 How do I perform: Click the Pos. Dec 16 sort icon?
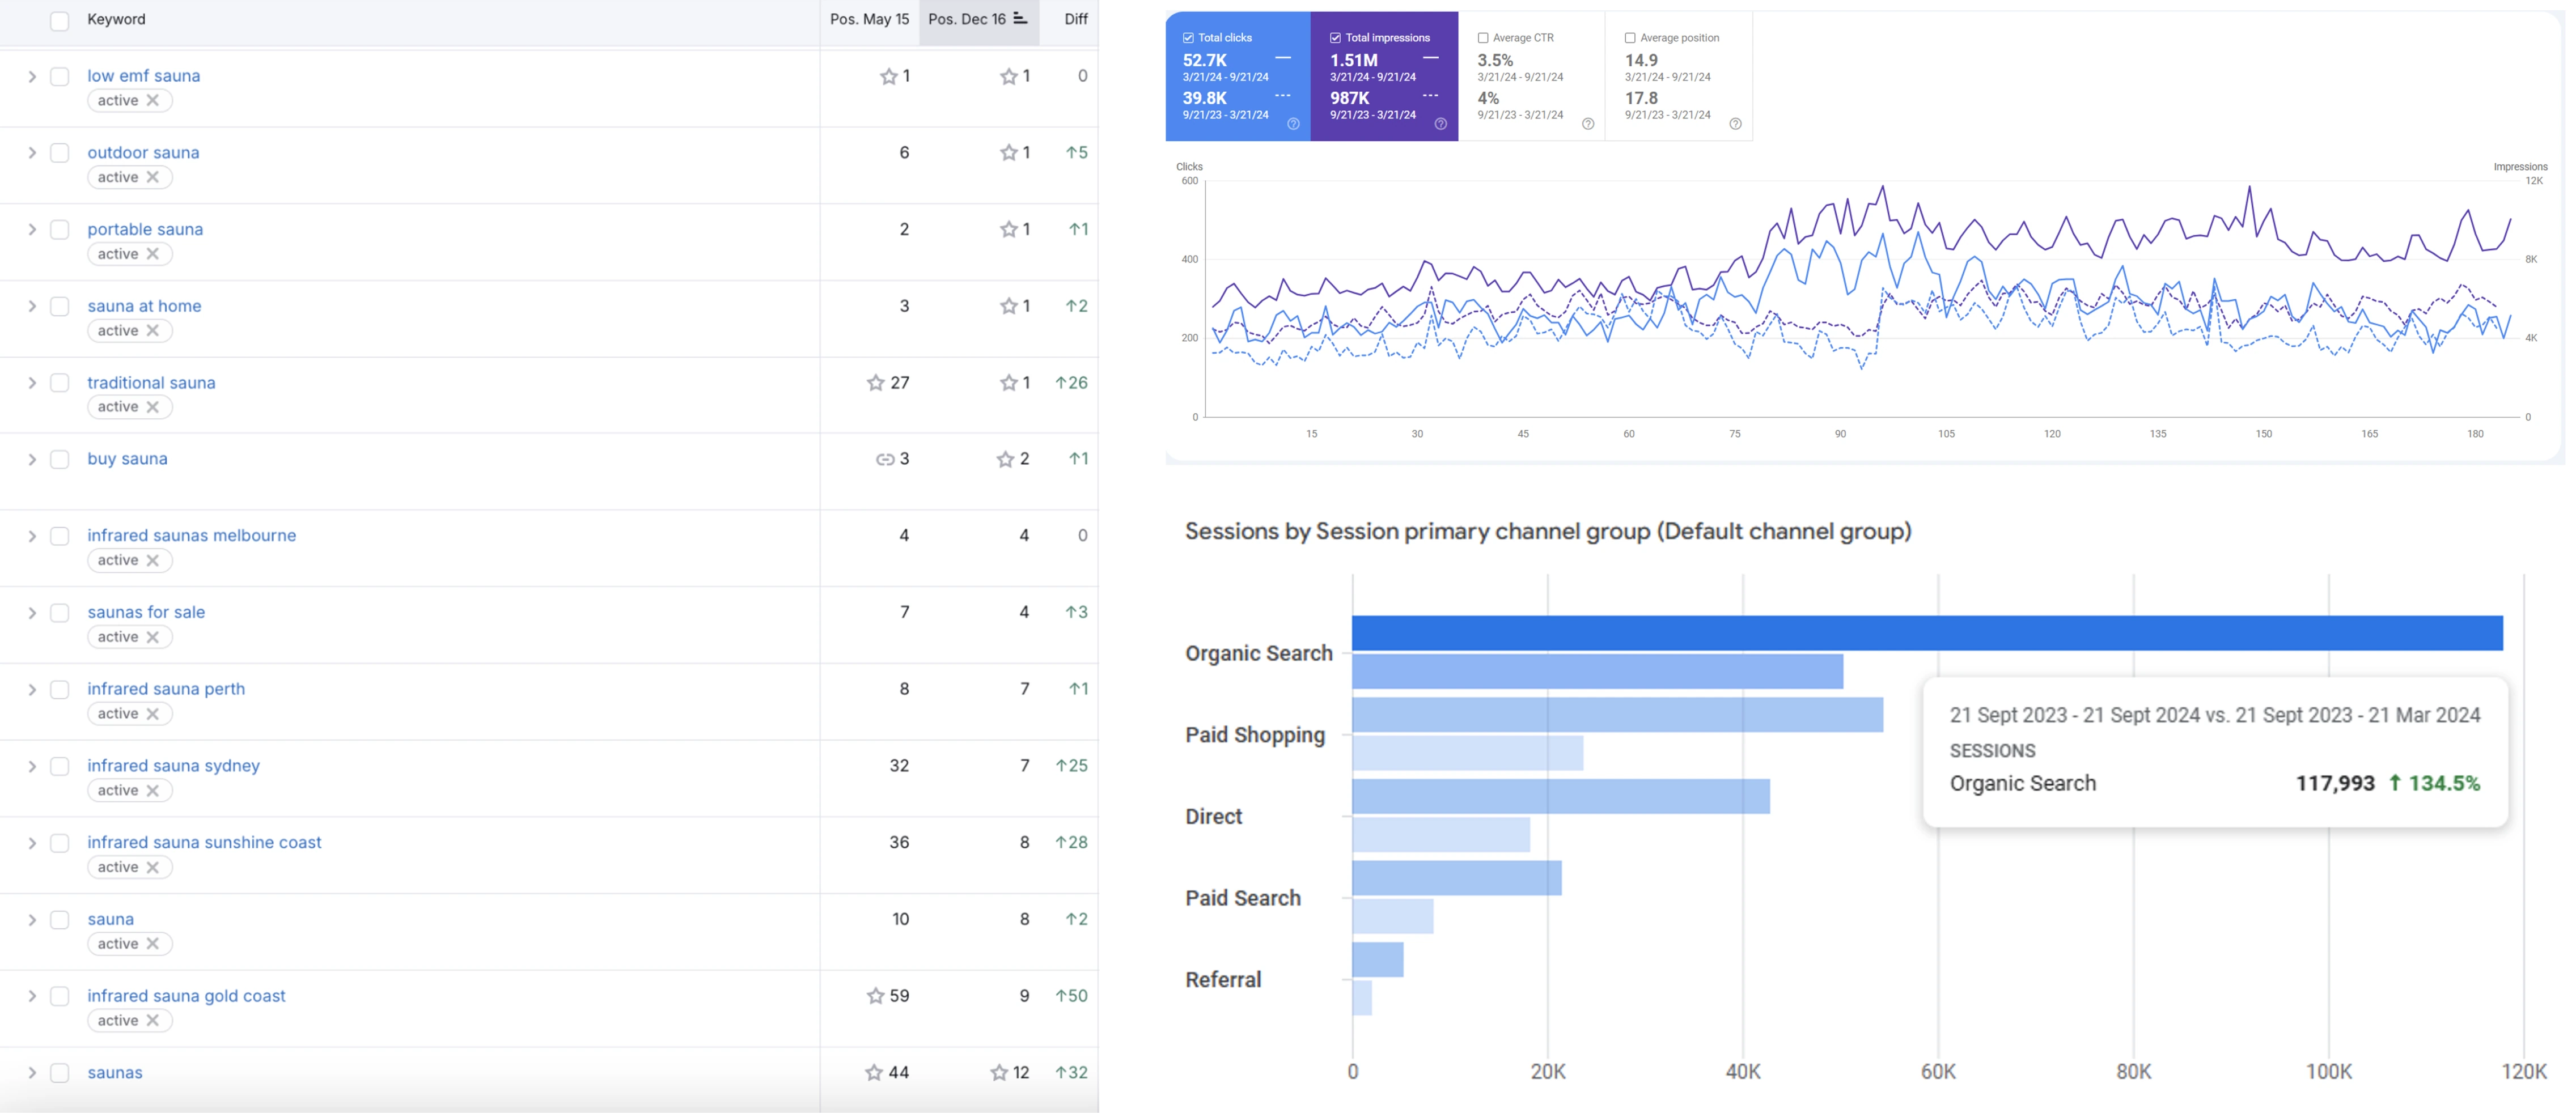[1020, 19]
